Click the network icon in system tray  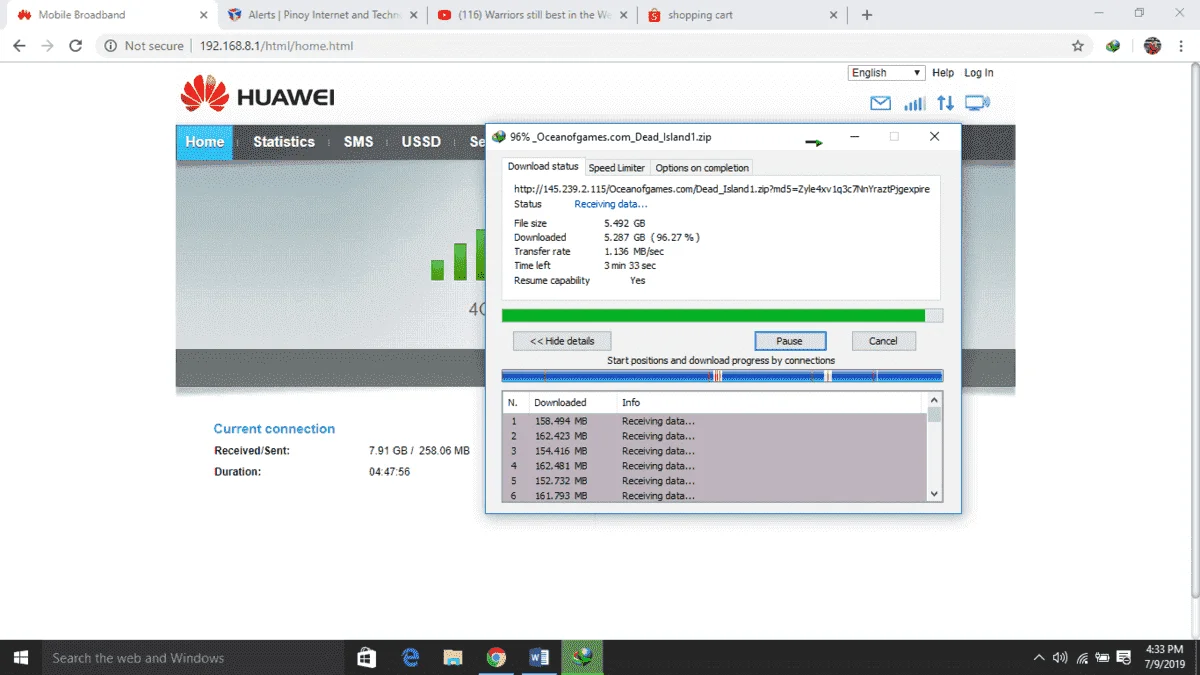coord(1082,658)
